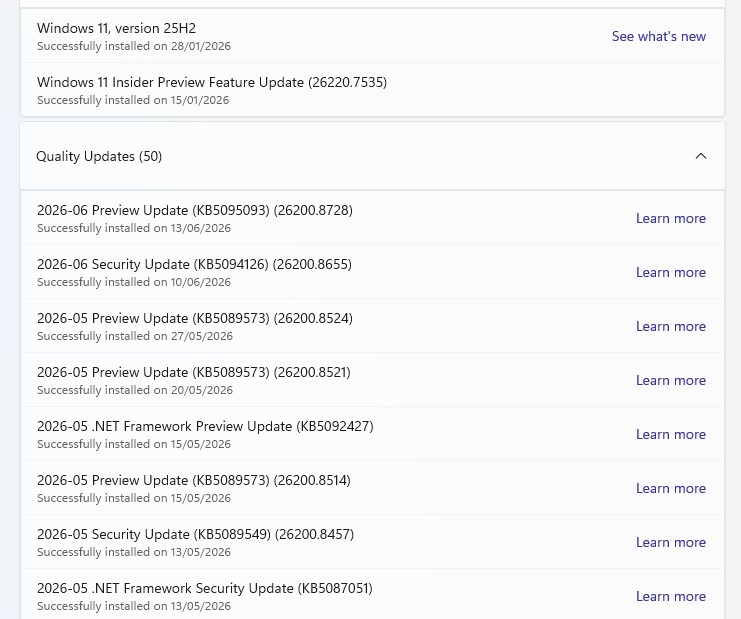Image resolution: width=741 pixels, height=619 pixels.
Task: Learn more for update build 26200.8514
Action: coord(671,488)
